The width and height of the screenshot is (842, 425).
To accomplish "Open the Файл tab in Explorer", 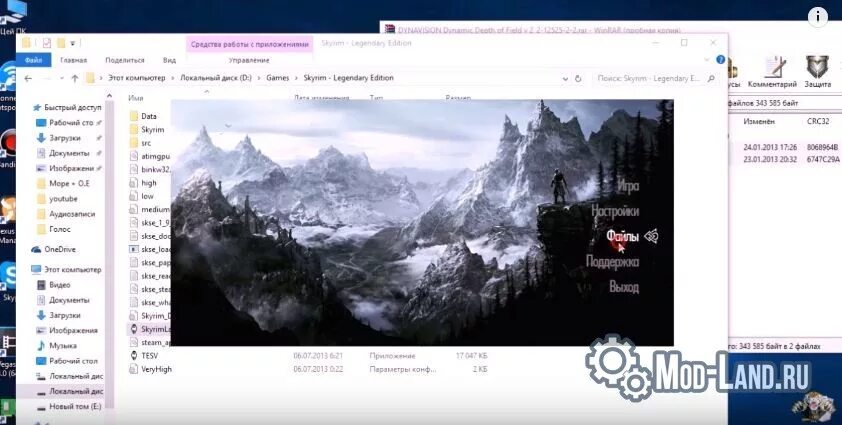I will click(x=33, y=60).
